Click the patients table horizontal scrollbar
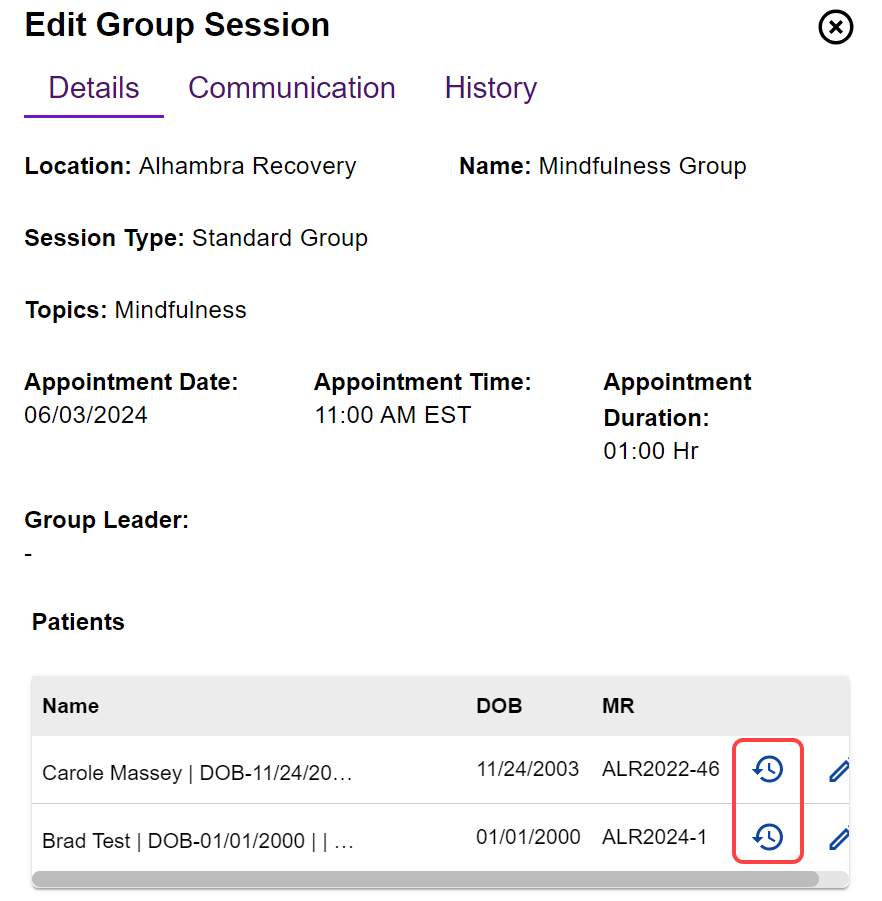882x901 pixels. click(425, 879)
